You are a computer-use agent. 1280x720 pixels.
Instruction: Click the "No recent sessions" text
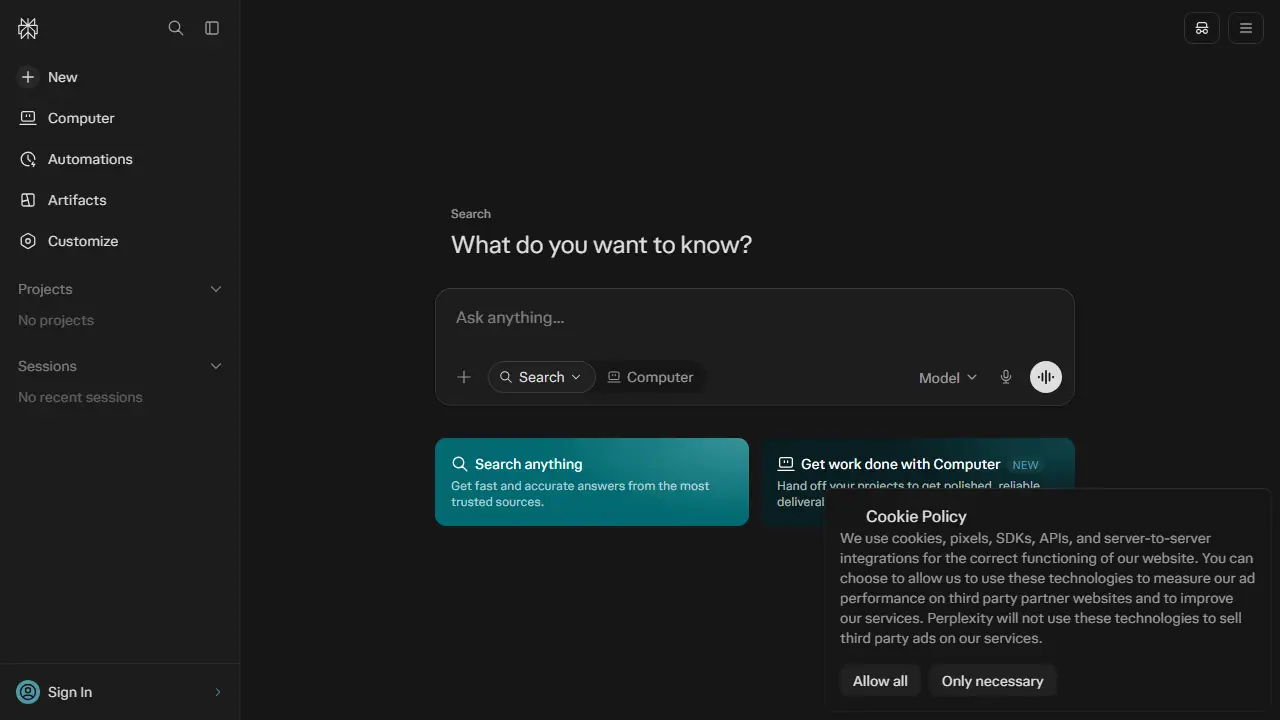[80, 397]
